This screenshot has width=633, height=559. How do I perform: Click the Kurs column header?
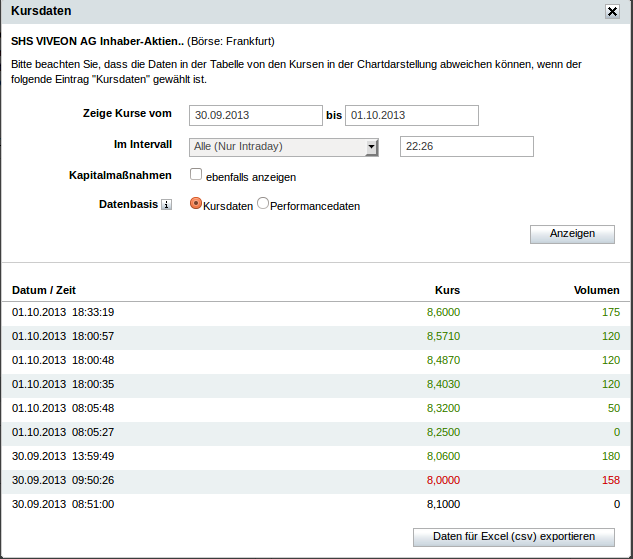pyautogui.click(x=447, y=290)
